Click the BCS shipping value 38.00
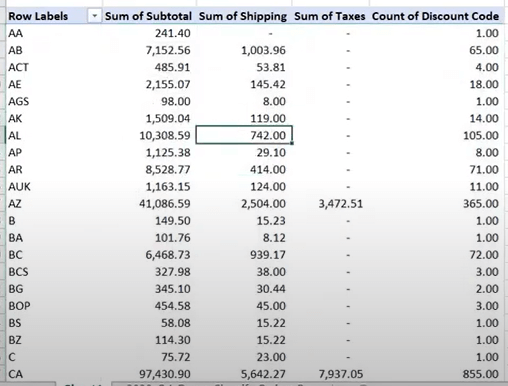 271,272
